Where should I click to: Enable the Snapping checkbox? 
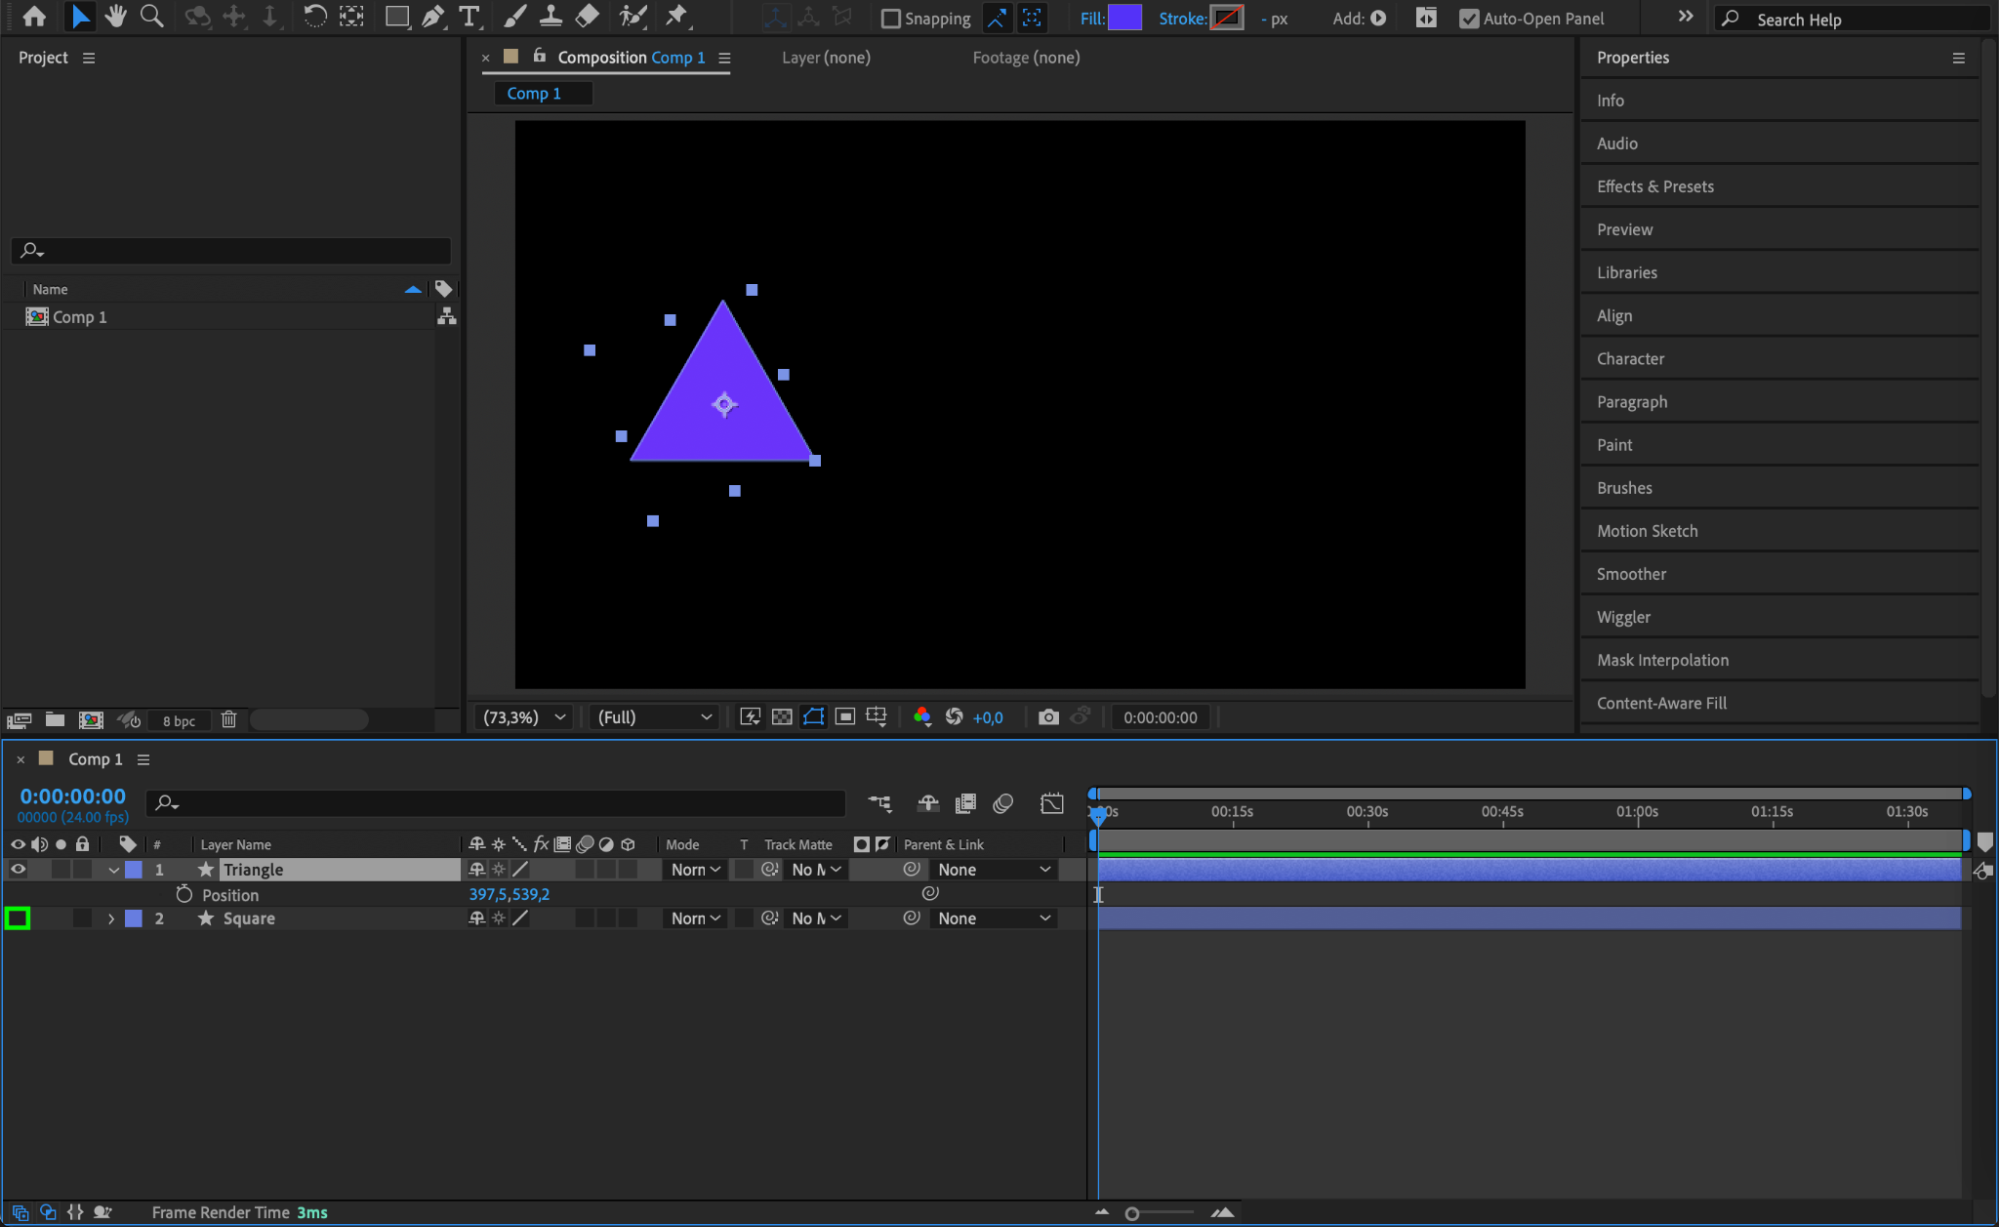[890, 19]
